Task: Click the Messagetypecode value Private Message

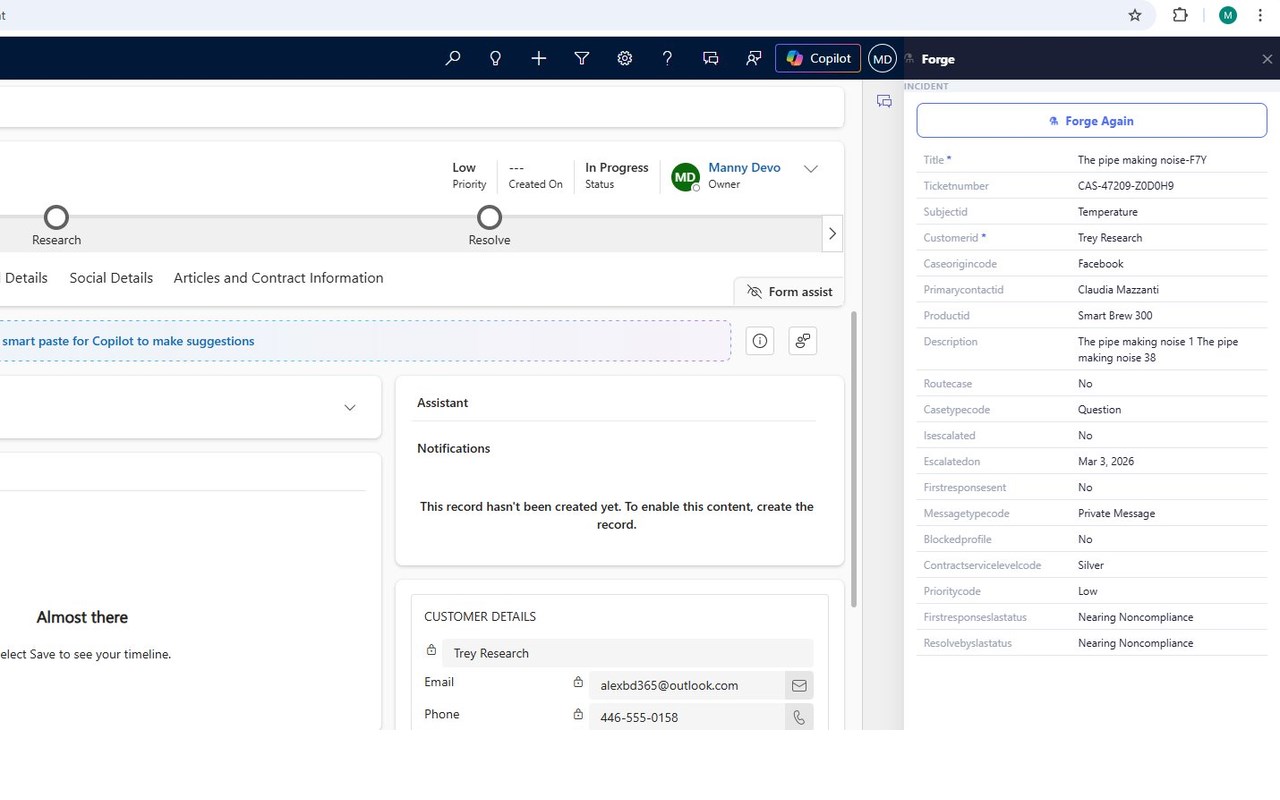Action: point(1116,514)
